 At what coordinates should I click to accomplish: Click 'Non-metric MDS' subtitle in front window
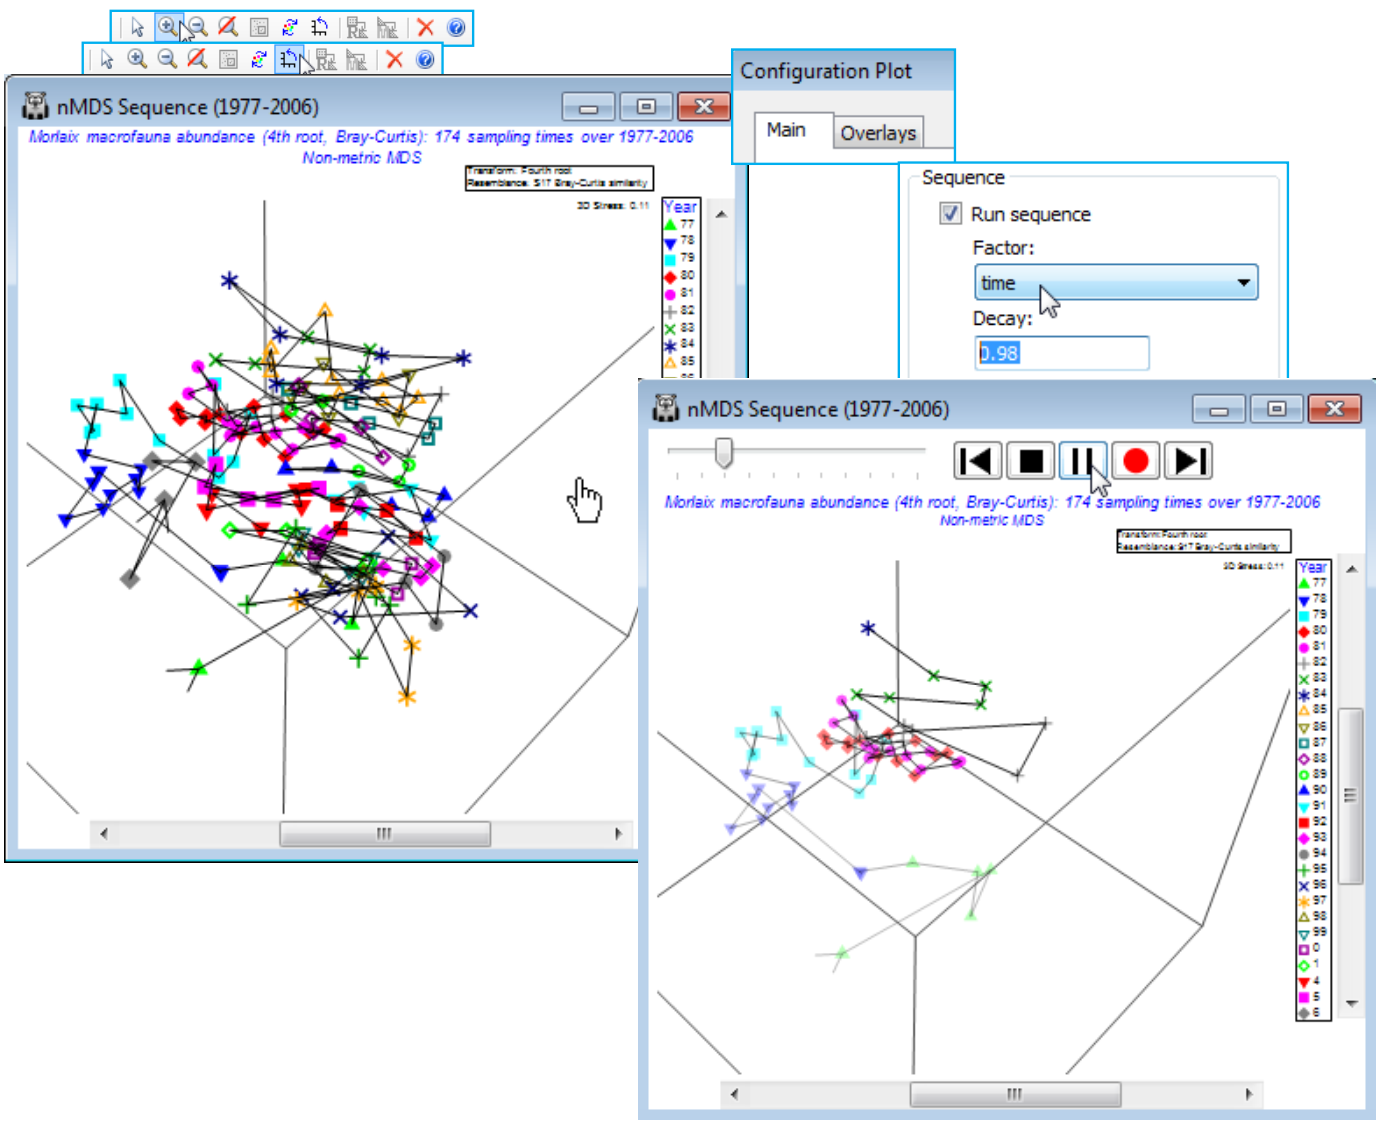[x=992, y=520]
